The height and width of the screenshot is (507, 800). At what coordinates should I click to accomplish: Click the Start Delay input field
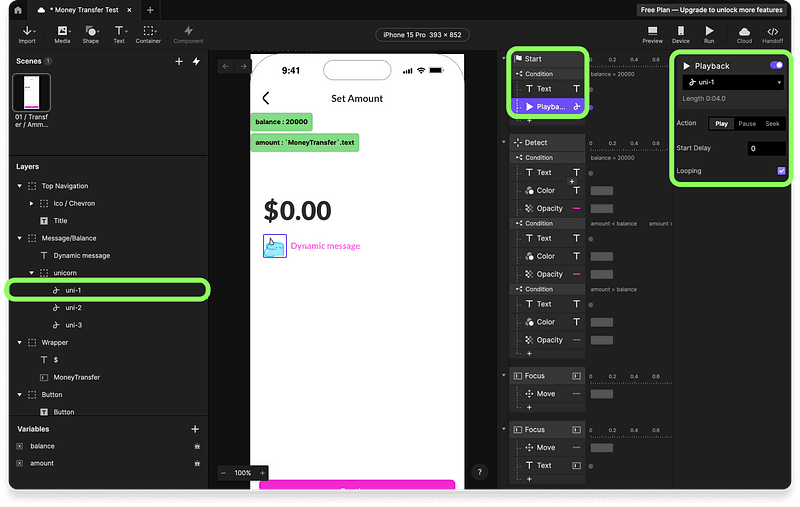click(x=766, y=148)
